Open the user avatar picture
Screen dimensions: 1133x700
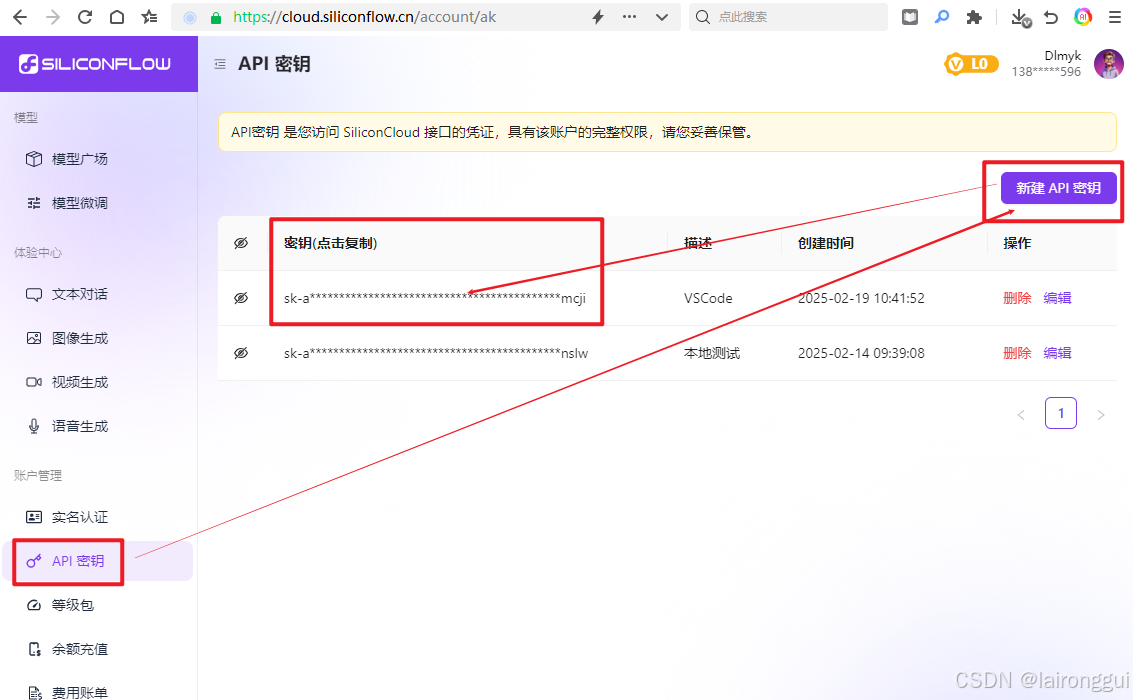[x=1108, y=64]
